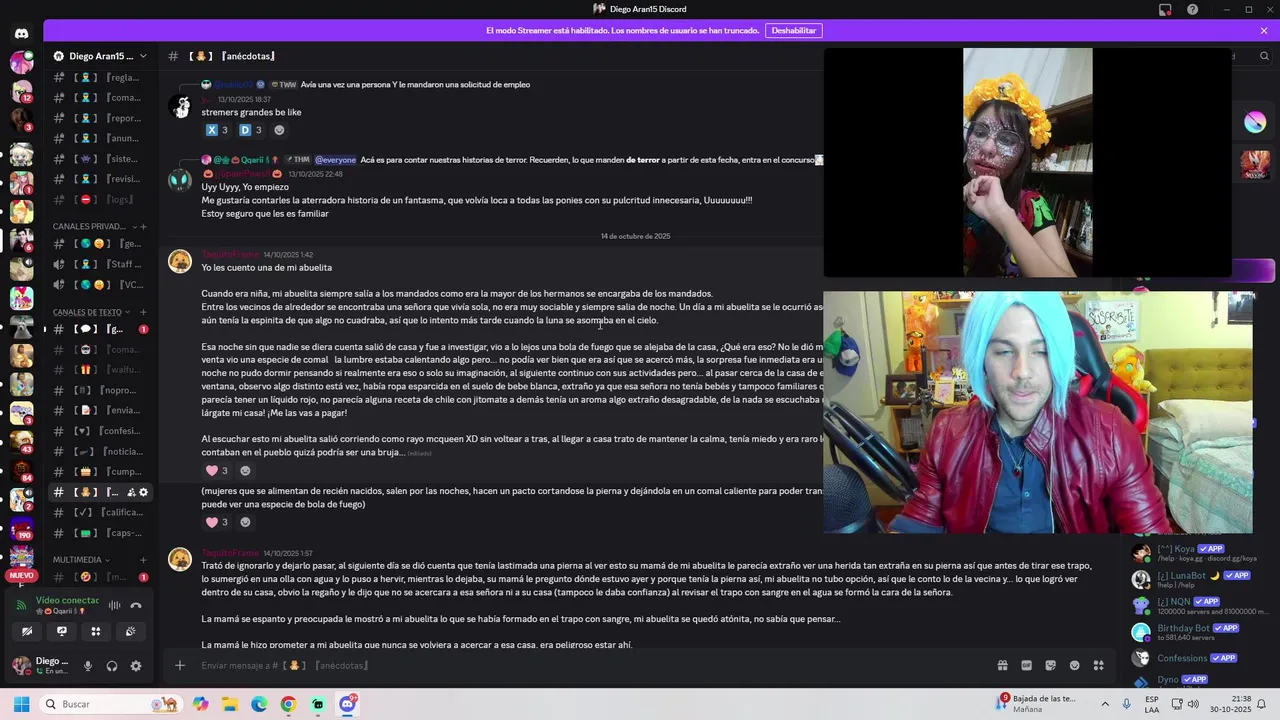Open volume control in system tray
Screen dimensions: 1280x720
point(1193,704)
